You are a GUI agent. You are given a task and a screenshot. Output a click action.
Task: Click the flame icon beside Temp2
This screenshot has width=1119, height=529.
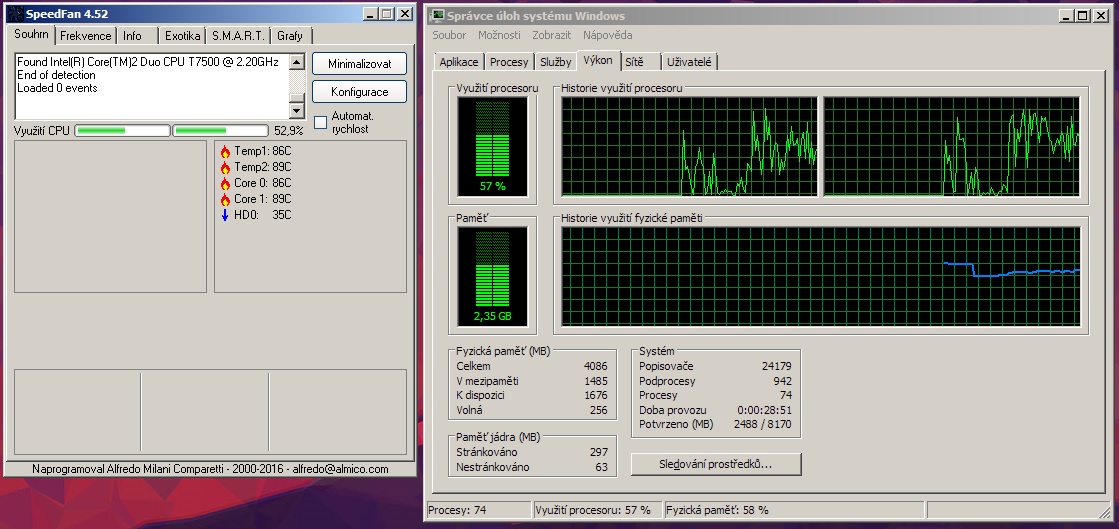[x=225, y=168]
